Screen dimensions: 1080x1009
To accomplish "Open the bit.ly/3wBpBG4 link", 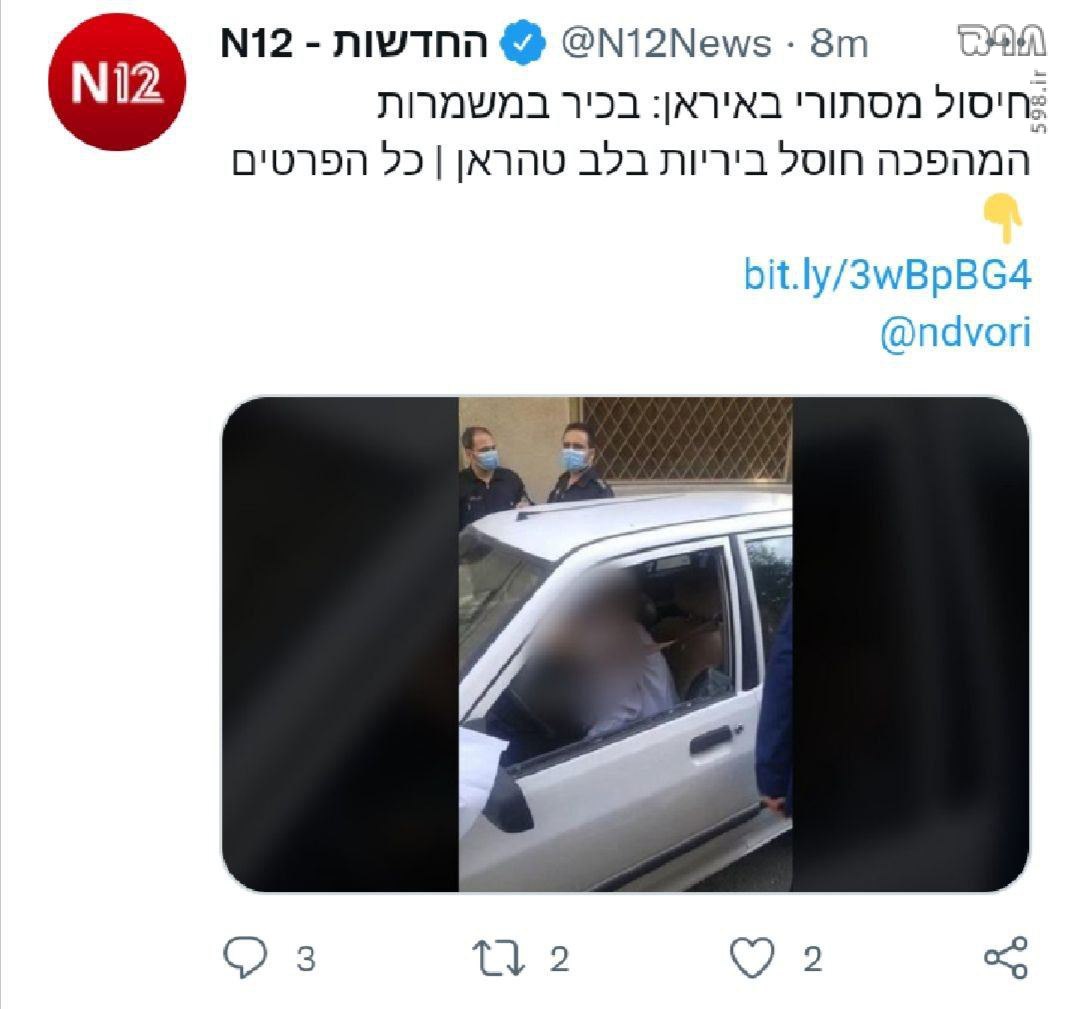I will pyautogui.click(x=887, y=275).
